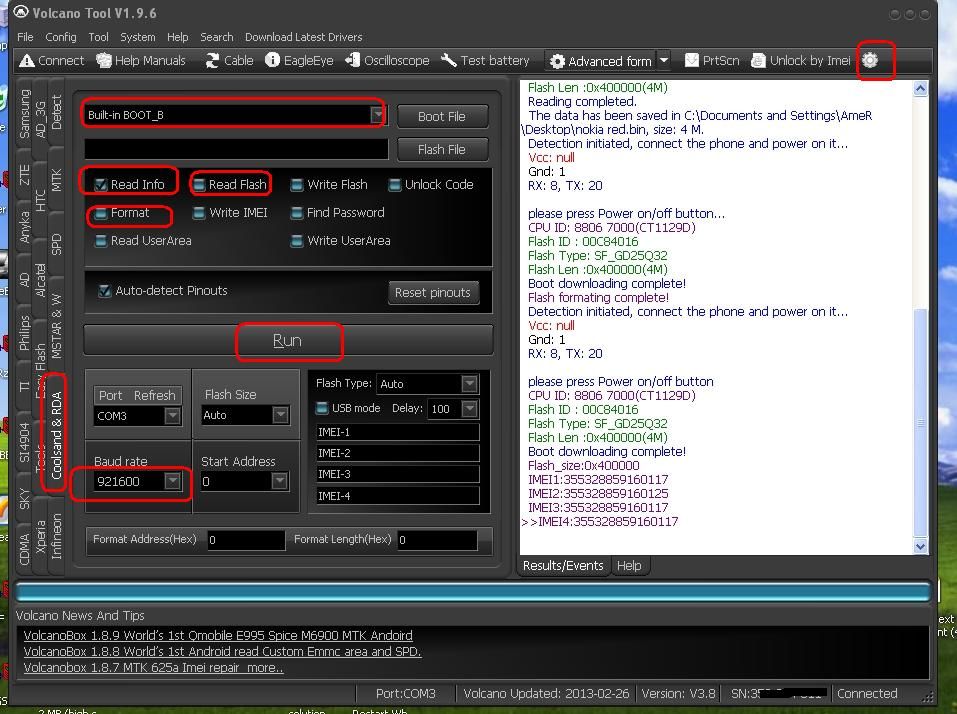
Task: Open the Advanced form dropdown arrow
Action: pos(664,60)
